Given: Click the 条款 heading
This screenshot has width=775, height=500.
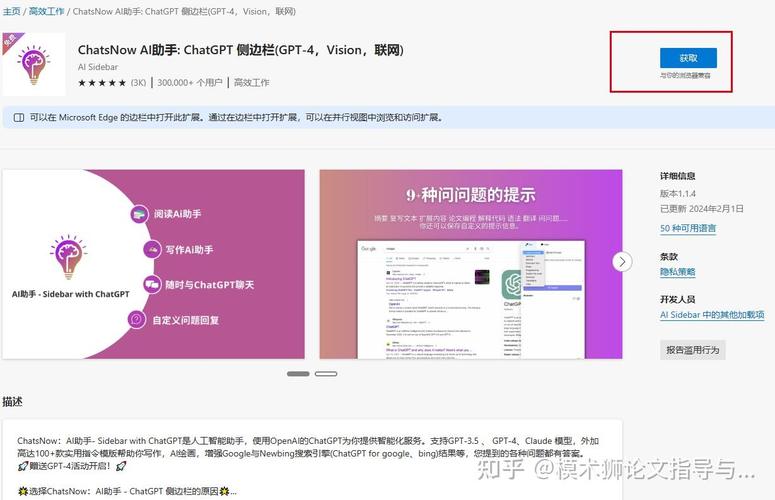Looking at the screenshot, I should [x=669, y=256].
